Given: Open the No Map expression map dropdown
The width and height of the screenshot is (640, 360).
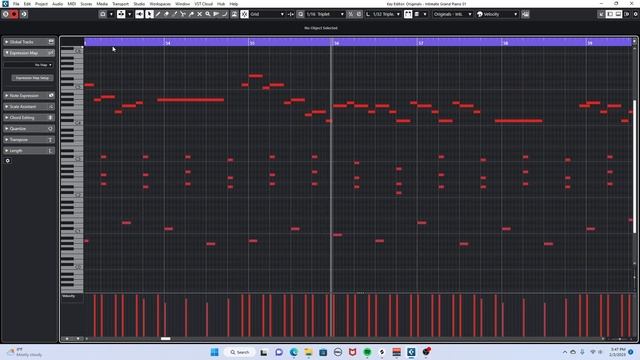Looking at the screenshot, I should click(28, 65).
